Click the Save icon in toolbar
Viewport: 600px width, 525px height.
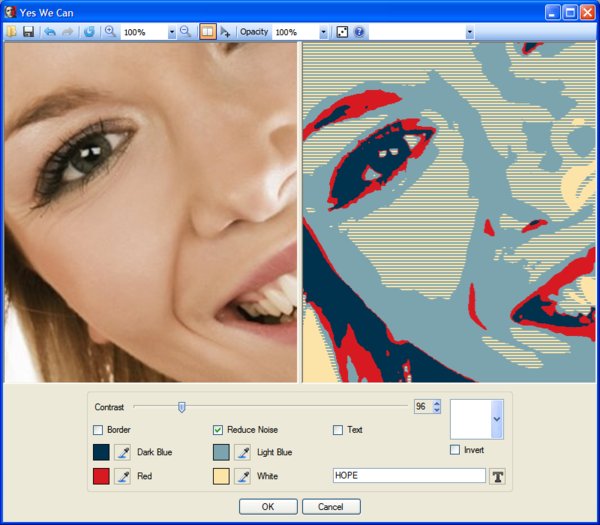[28, 32]
